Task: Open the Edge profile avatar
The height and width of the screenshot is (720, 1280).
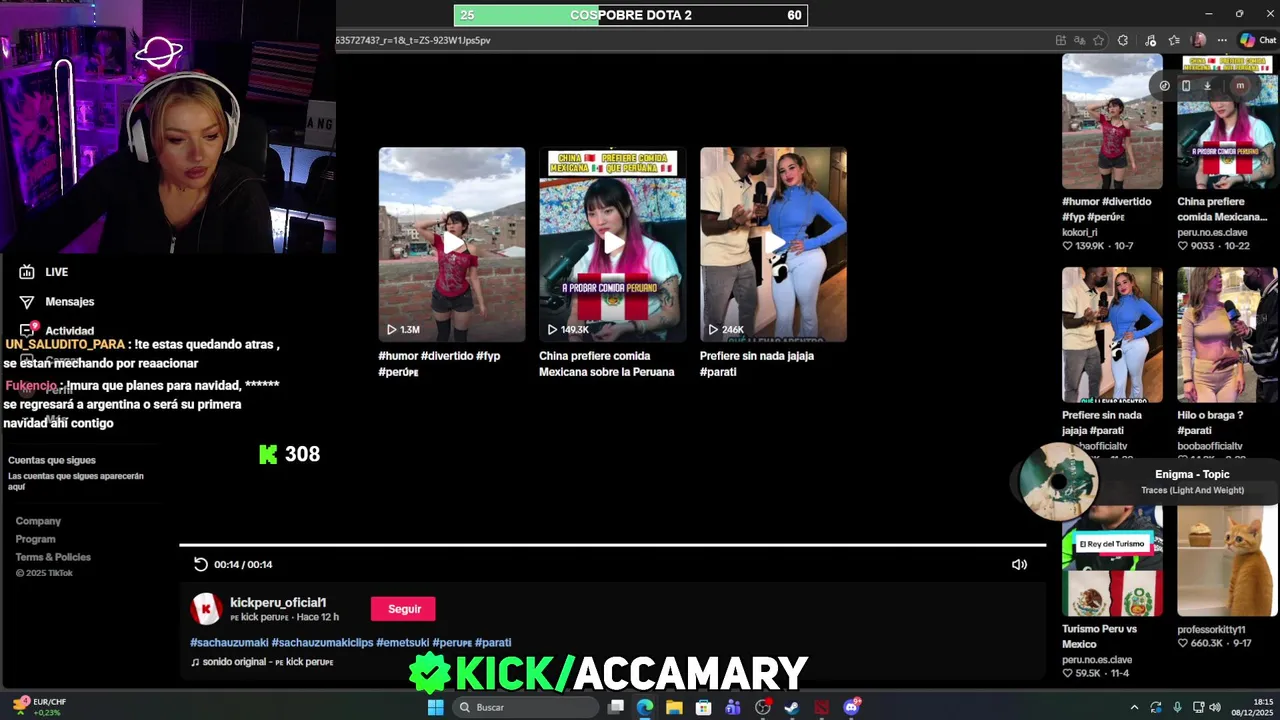Action: tap(1199, 40)
